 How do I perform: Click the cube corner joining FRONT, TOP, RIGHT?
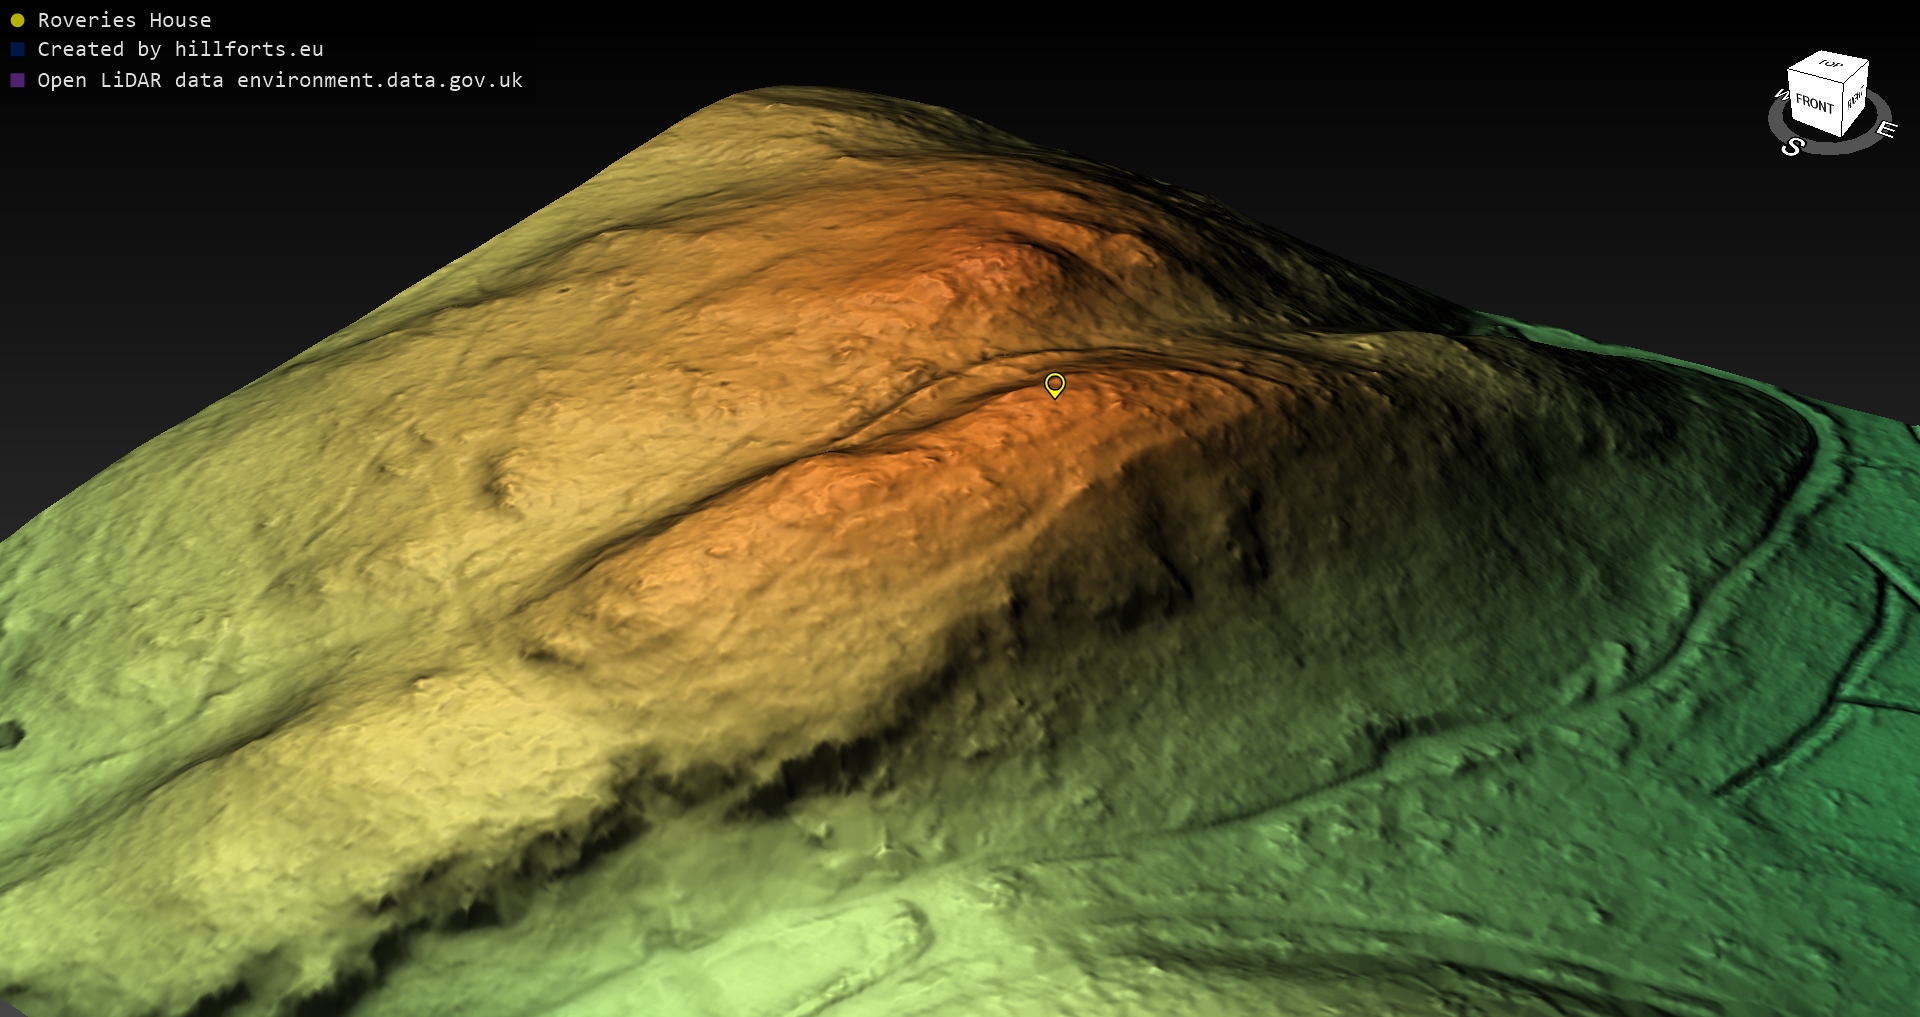(1845, 81)
